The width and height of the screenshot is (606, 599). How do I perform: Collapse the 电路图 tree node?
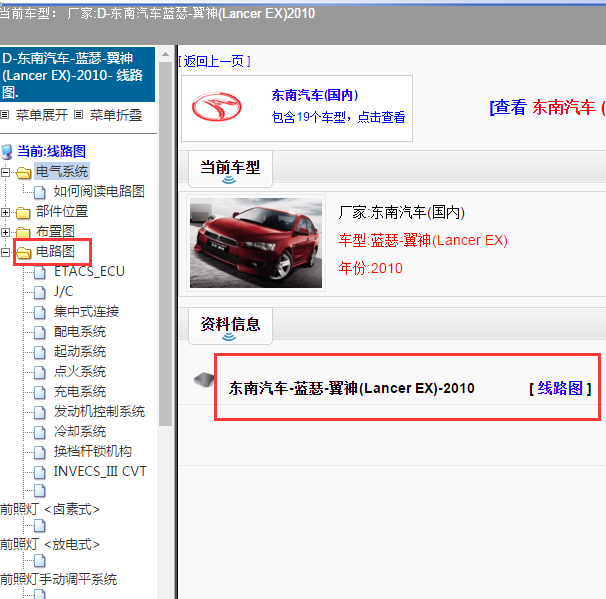click(x=5, y=253)
